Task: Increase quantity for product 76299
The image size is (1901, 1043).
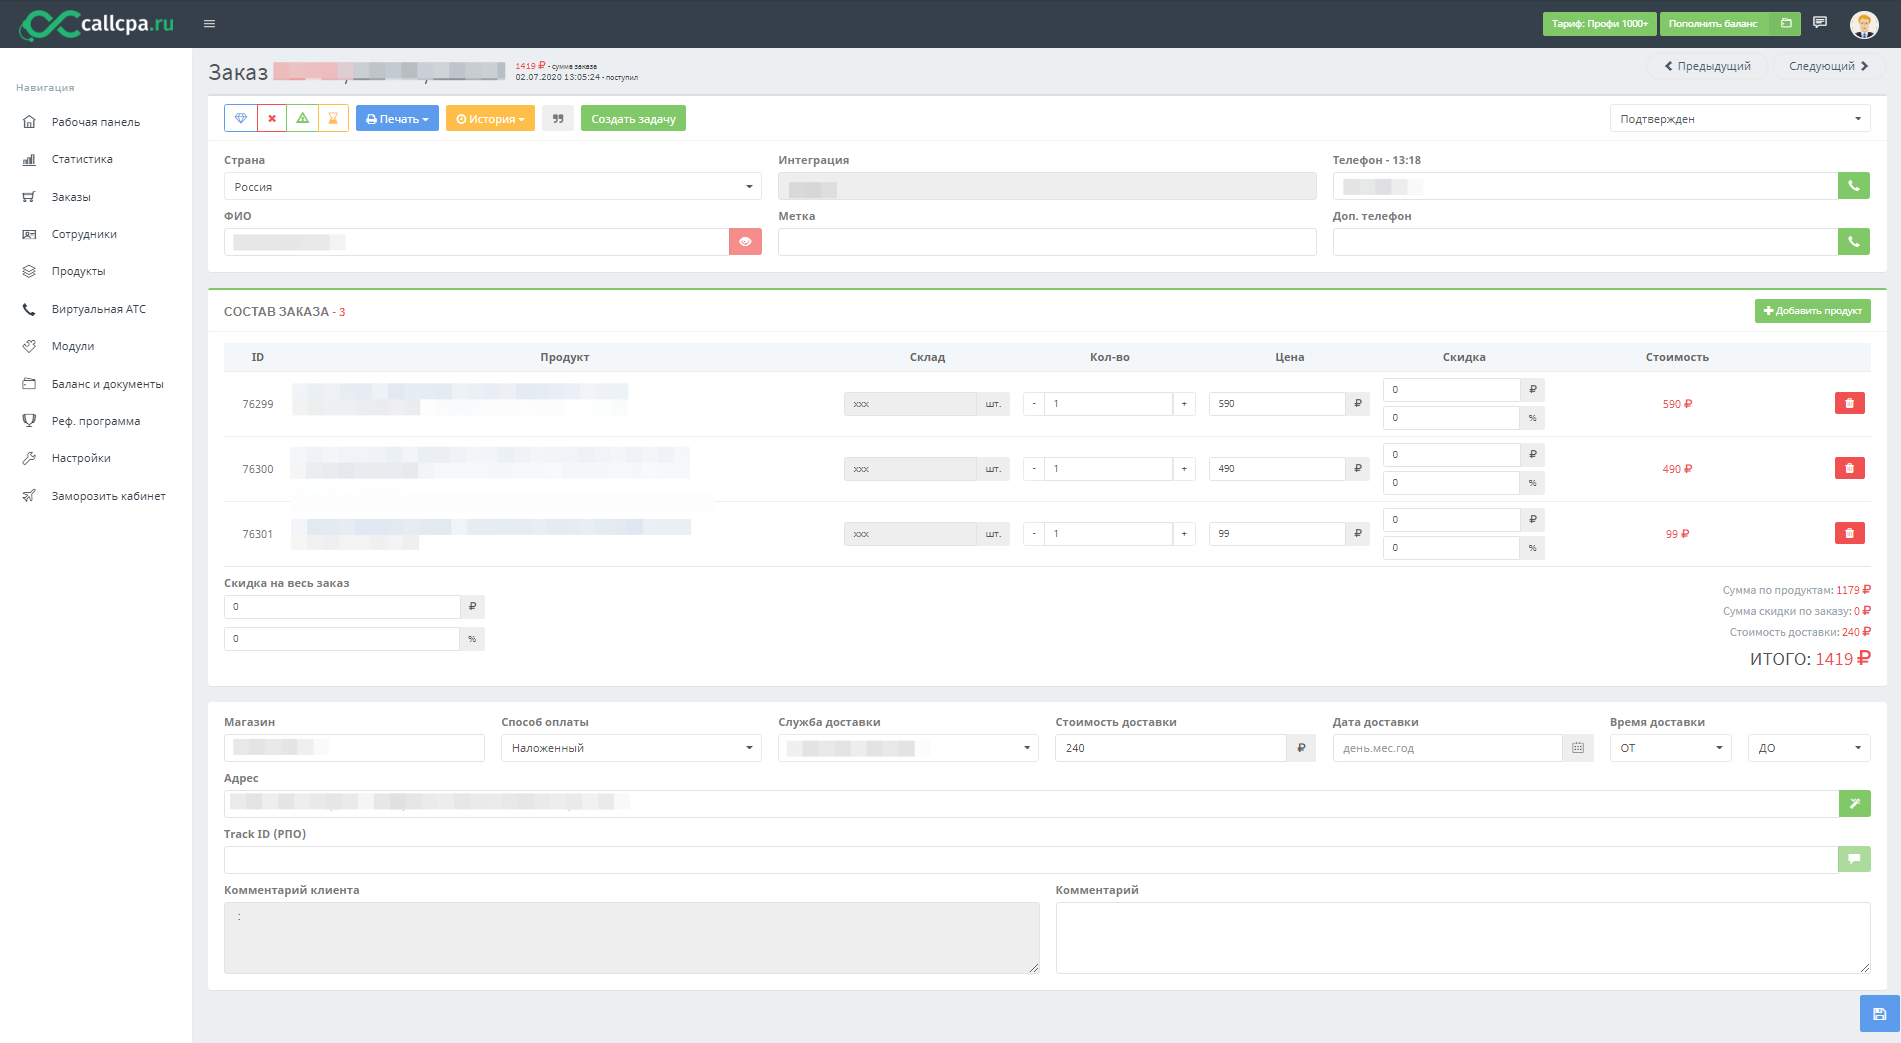Action: click(1184, 404)
